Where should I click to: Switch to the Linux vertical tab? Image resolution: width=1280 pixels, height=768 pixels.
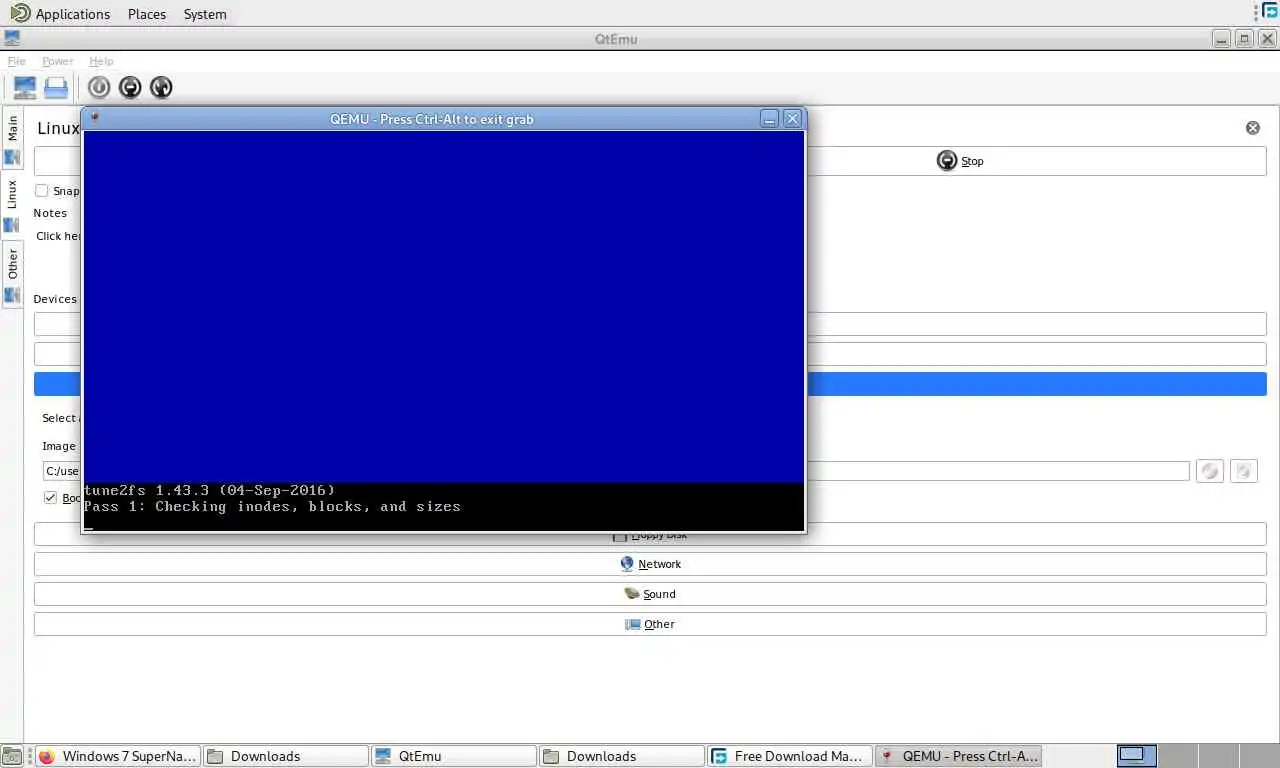point(12,205)
